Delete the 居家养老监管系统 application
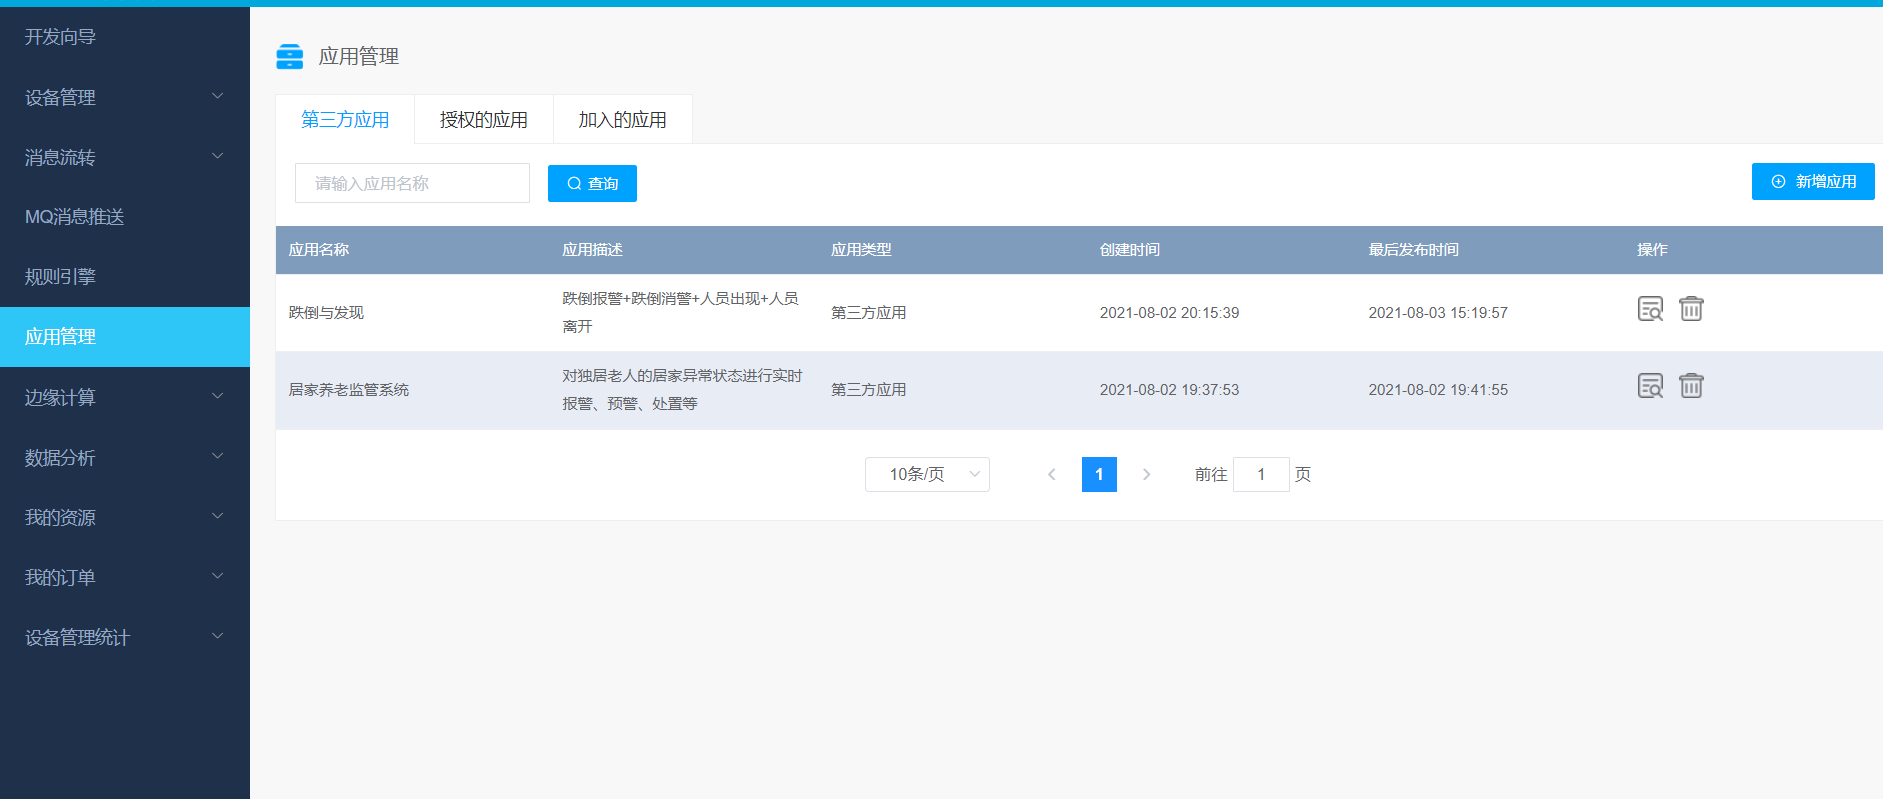The image size is (1883, 799). (1691, 385)
